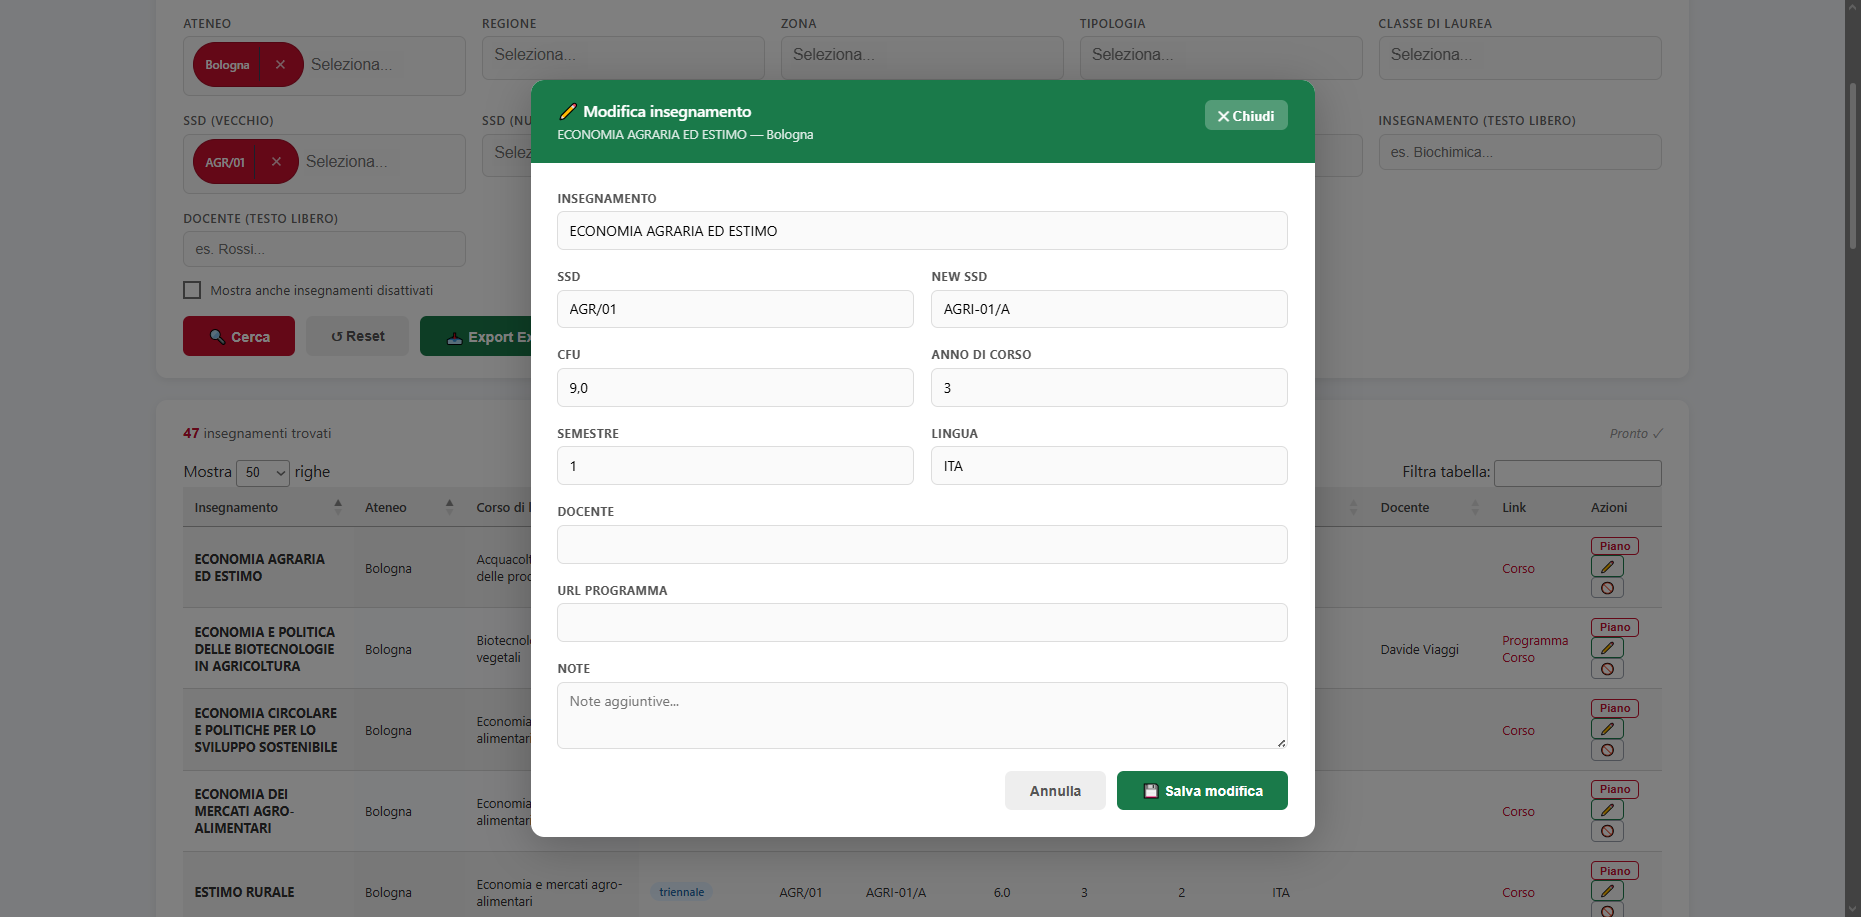Sort table by Docente column
1861x917 pixels.
[1430, 508]
